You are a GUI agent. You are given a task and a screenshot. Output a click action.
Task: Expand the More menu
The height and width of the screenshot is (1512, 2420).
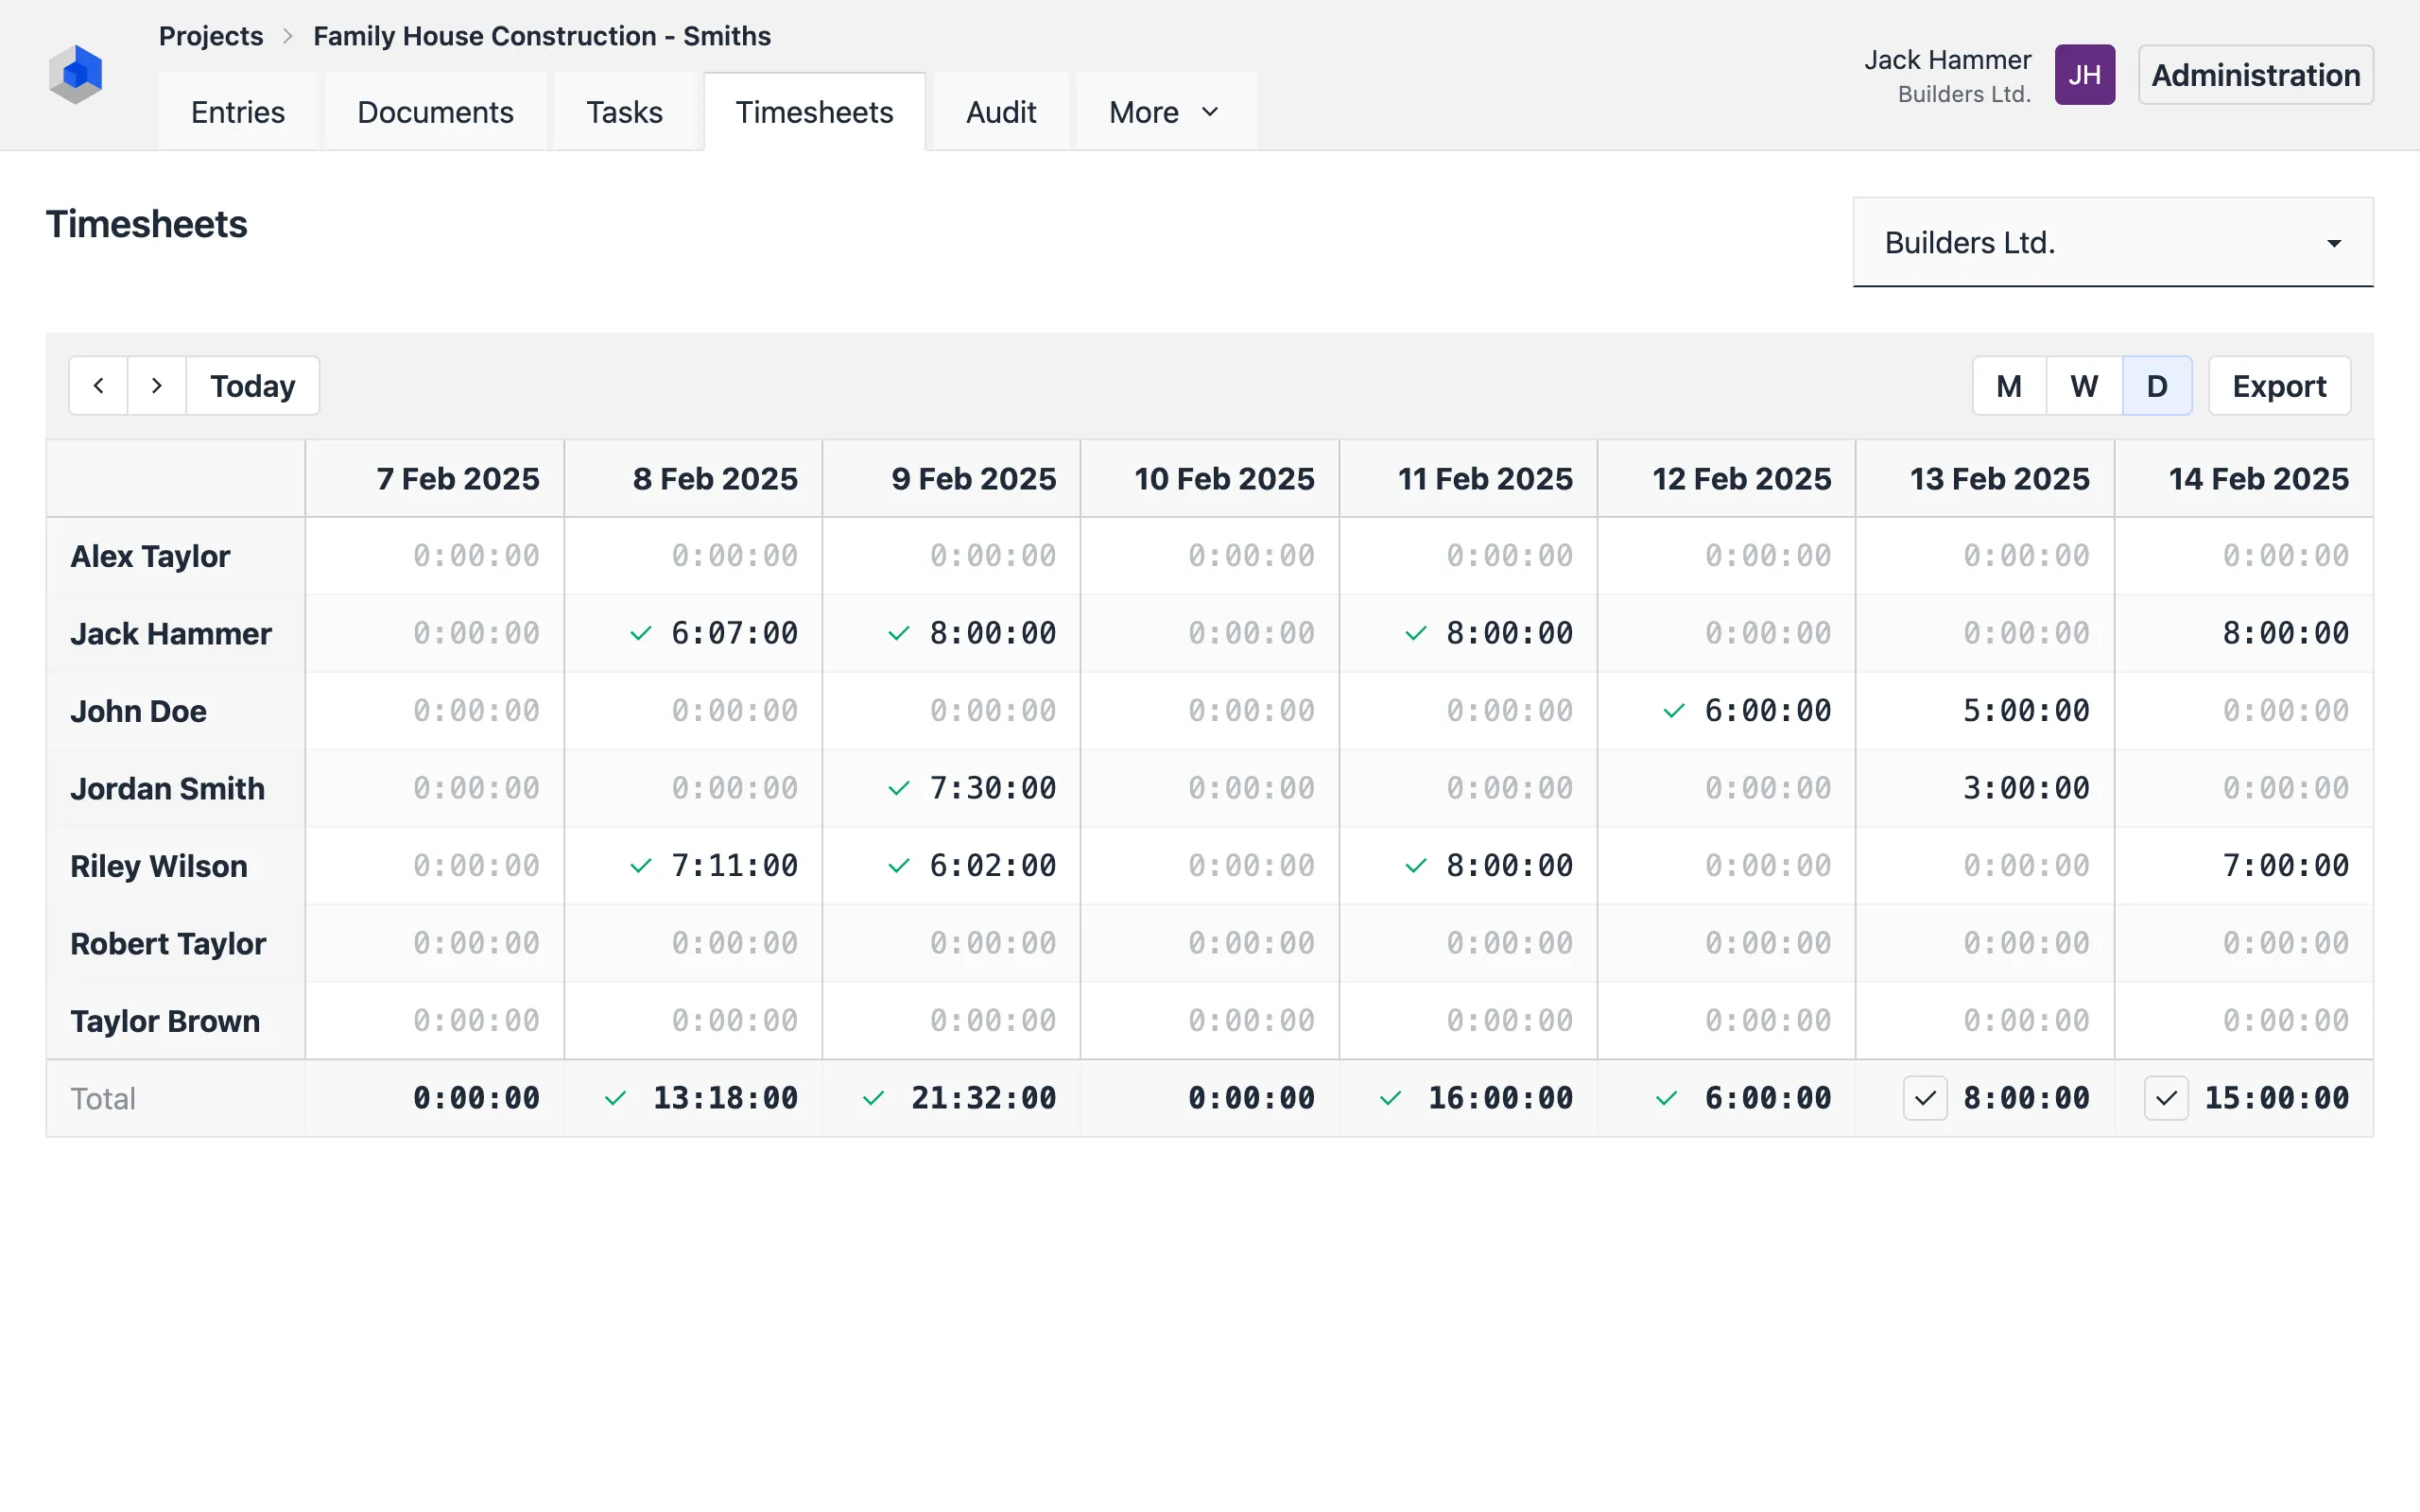click(1166, 112)
